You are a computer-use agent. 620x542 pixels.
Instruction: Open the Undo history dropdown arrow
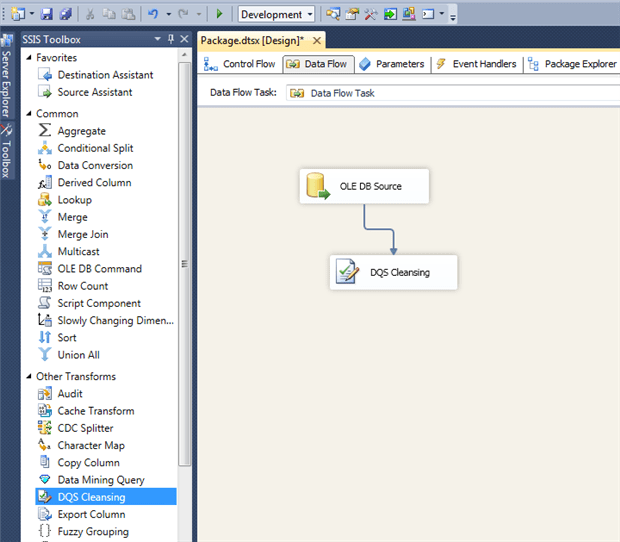pos(169,14)
